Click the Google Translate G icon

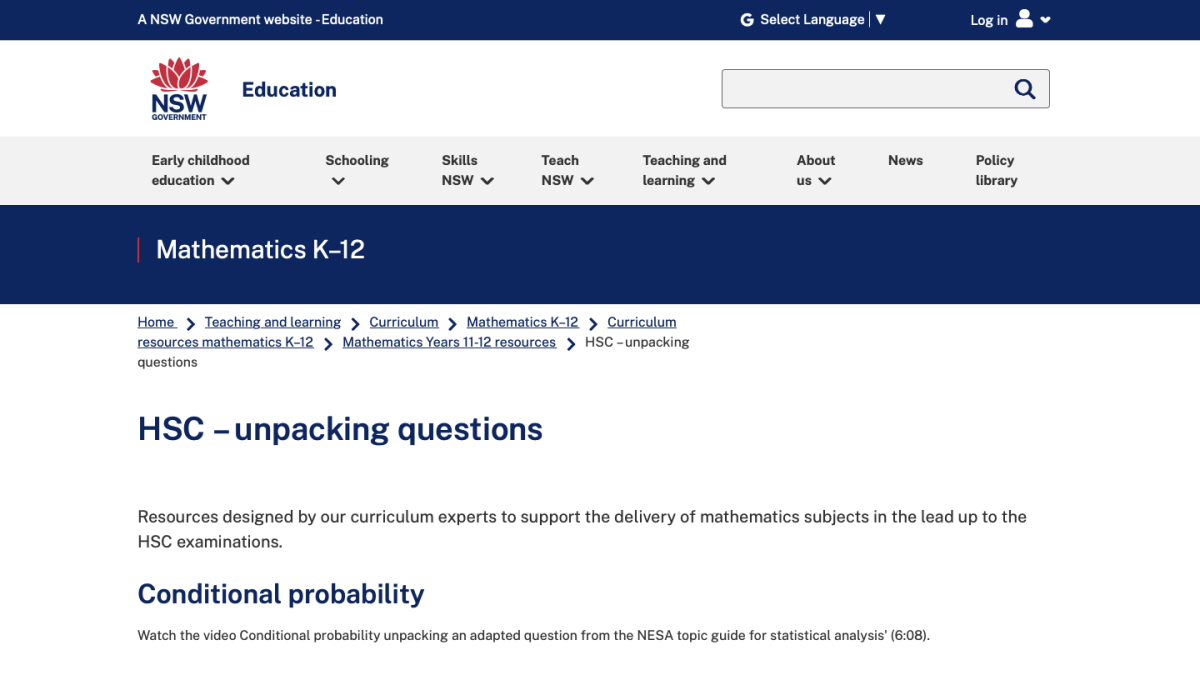coord(745,19)
